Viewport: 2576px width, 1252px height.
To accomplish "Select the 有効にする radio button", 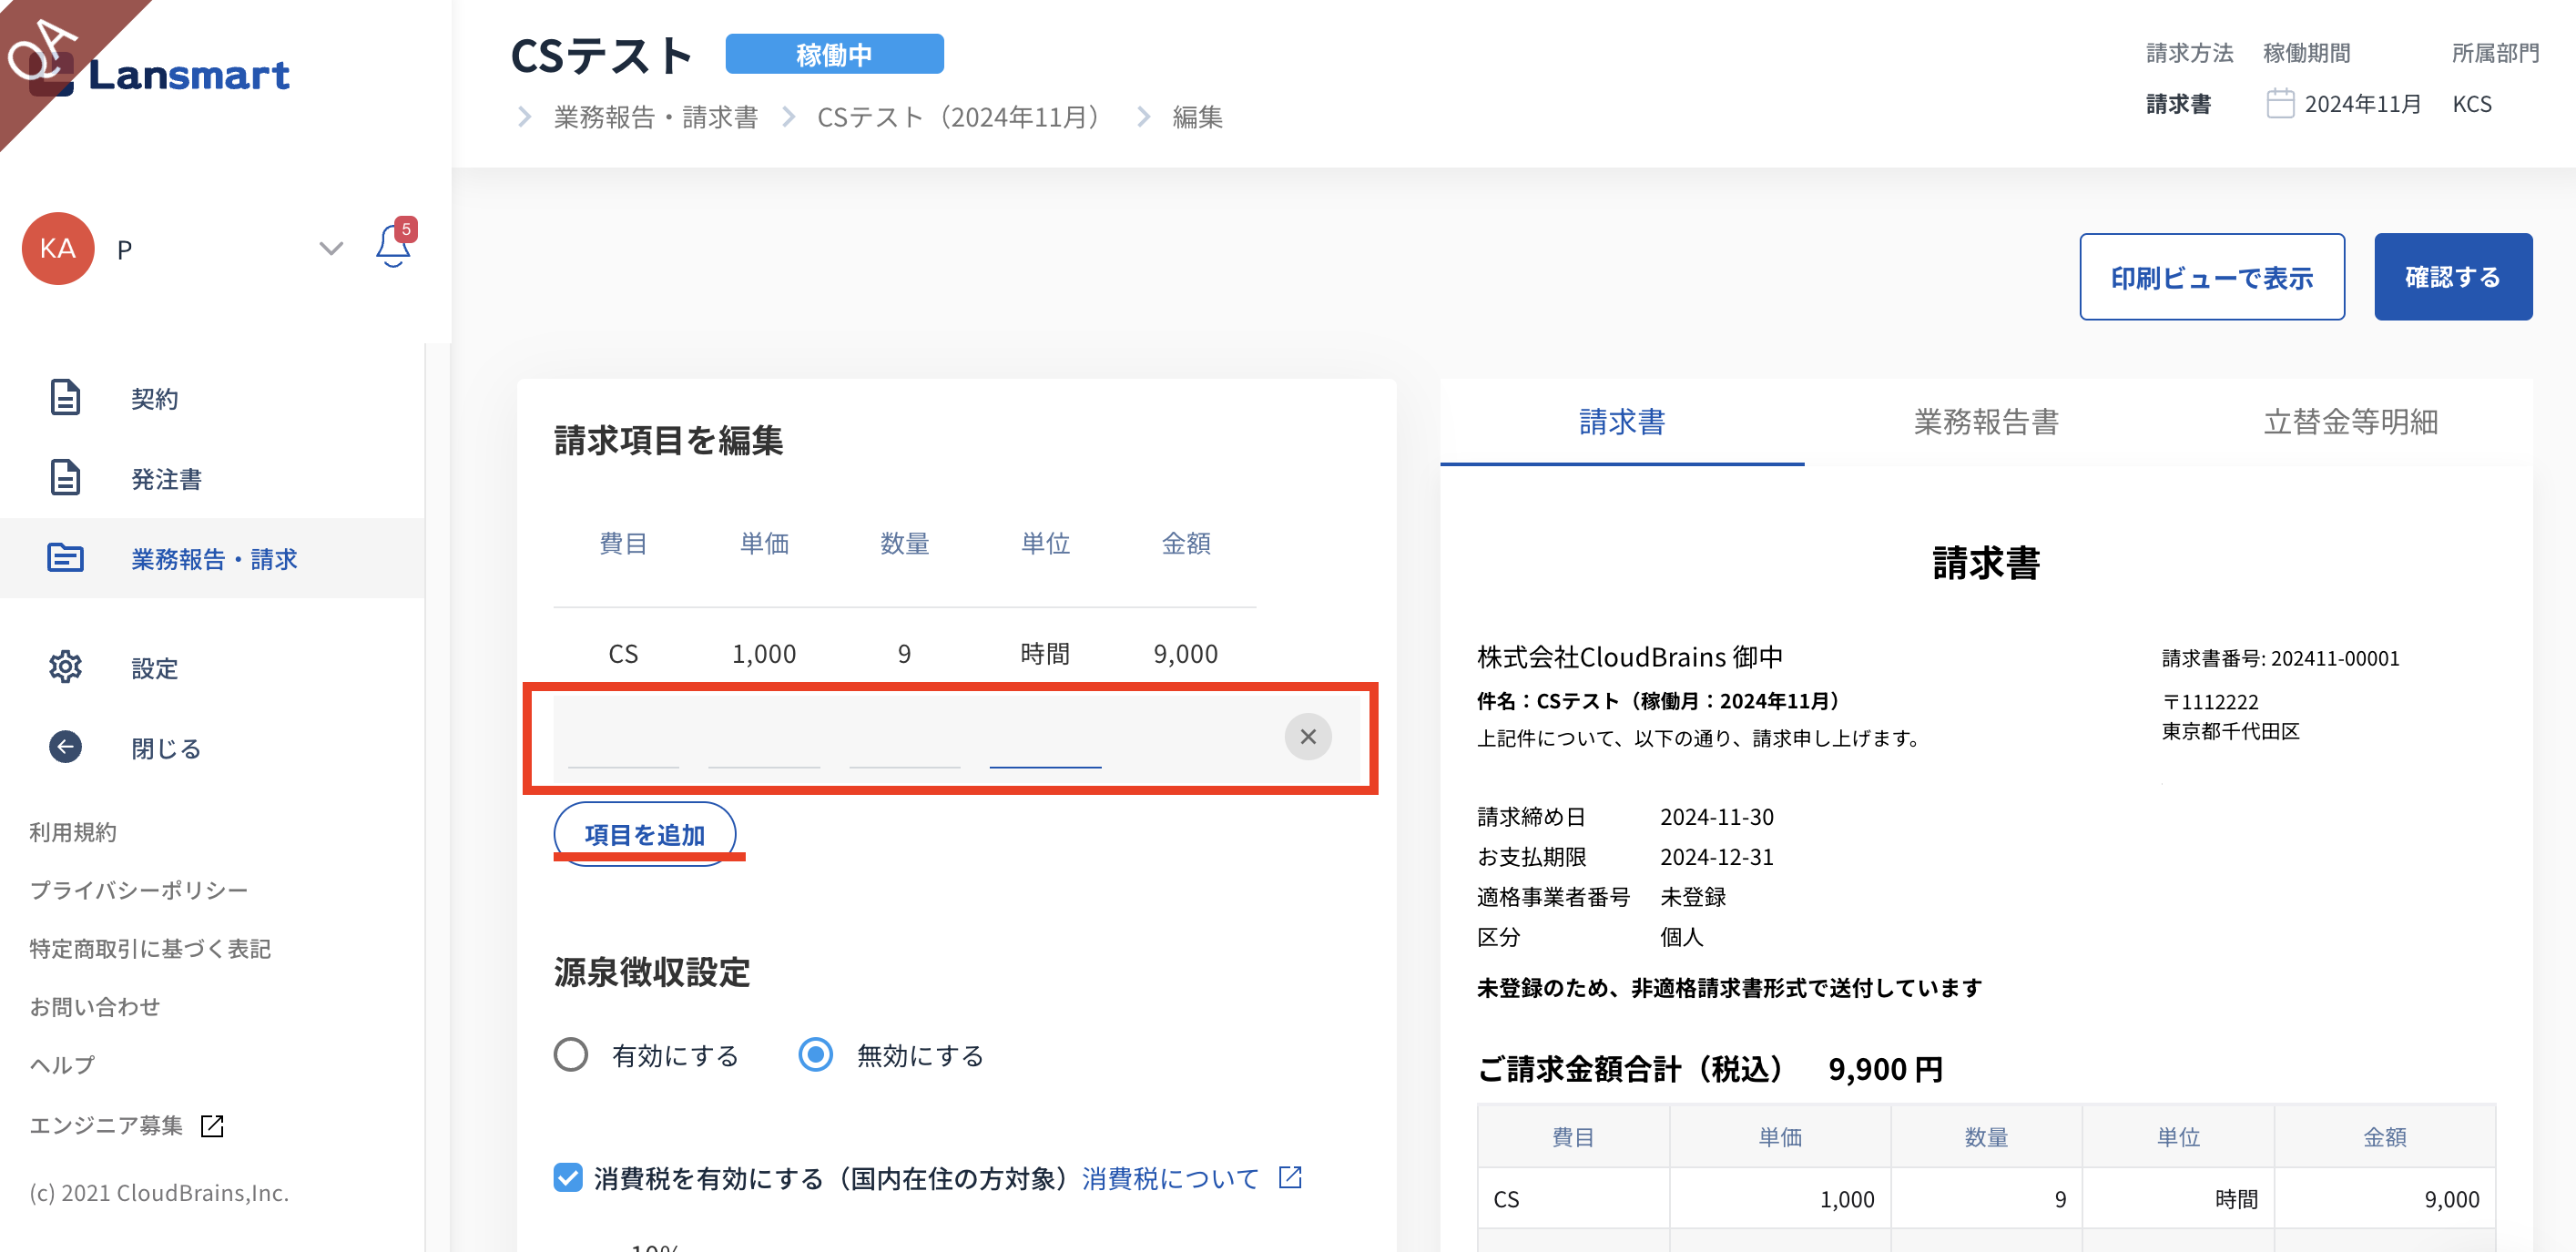I will [571, 1055].
